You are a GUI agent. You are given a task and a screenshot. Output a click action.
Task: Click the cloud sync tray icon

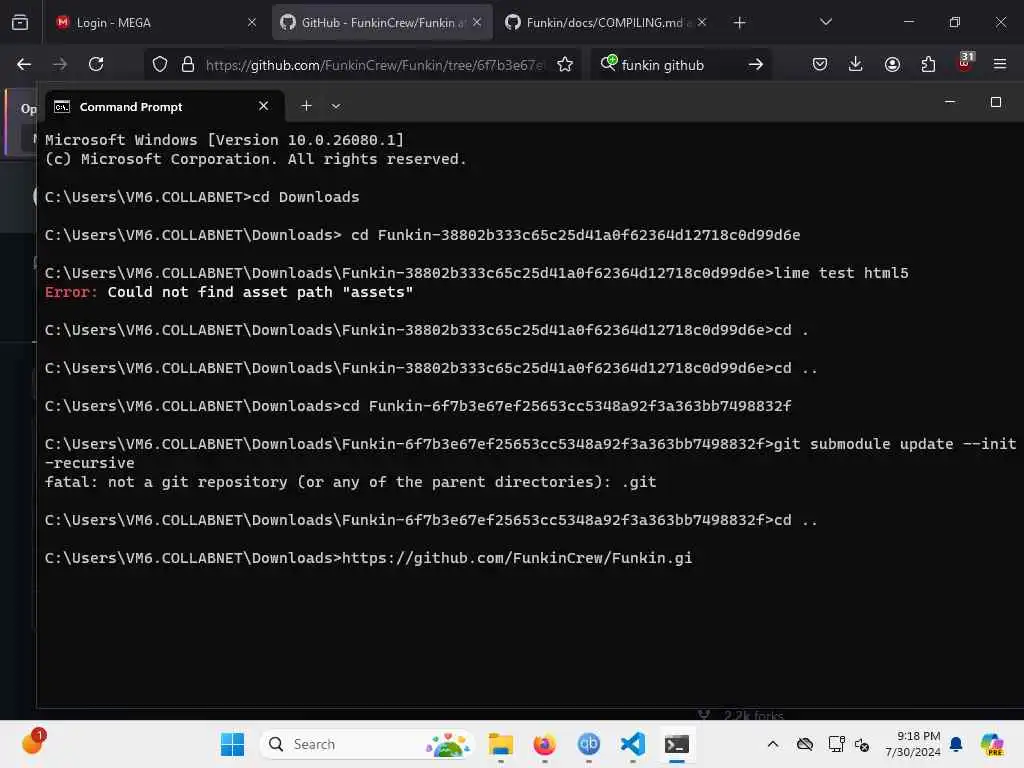tap(805, 744)
